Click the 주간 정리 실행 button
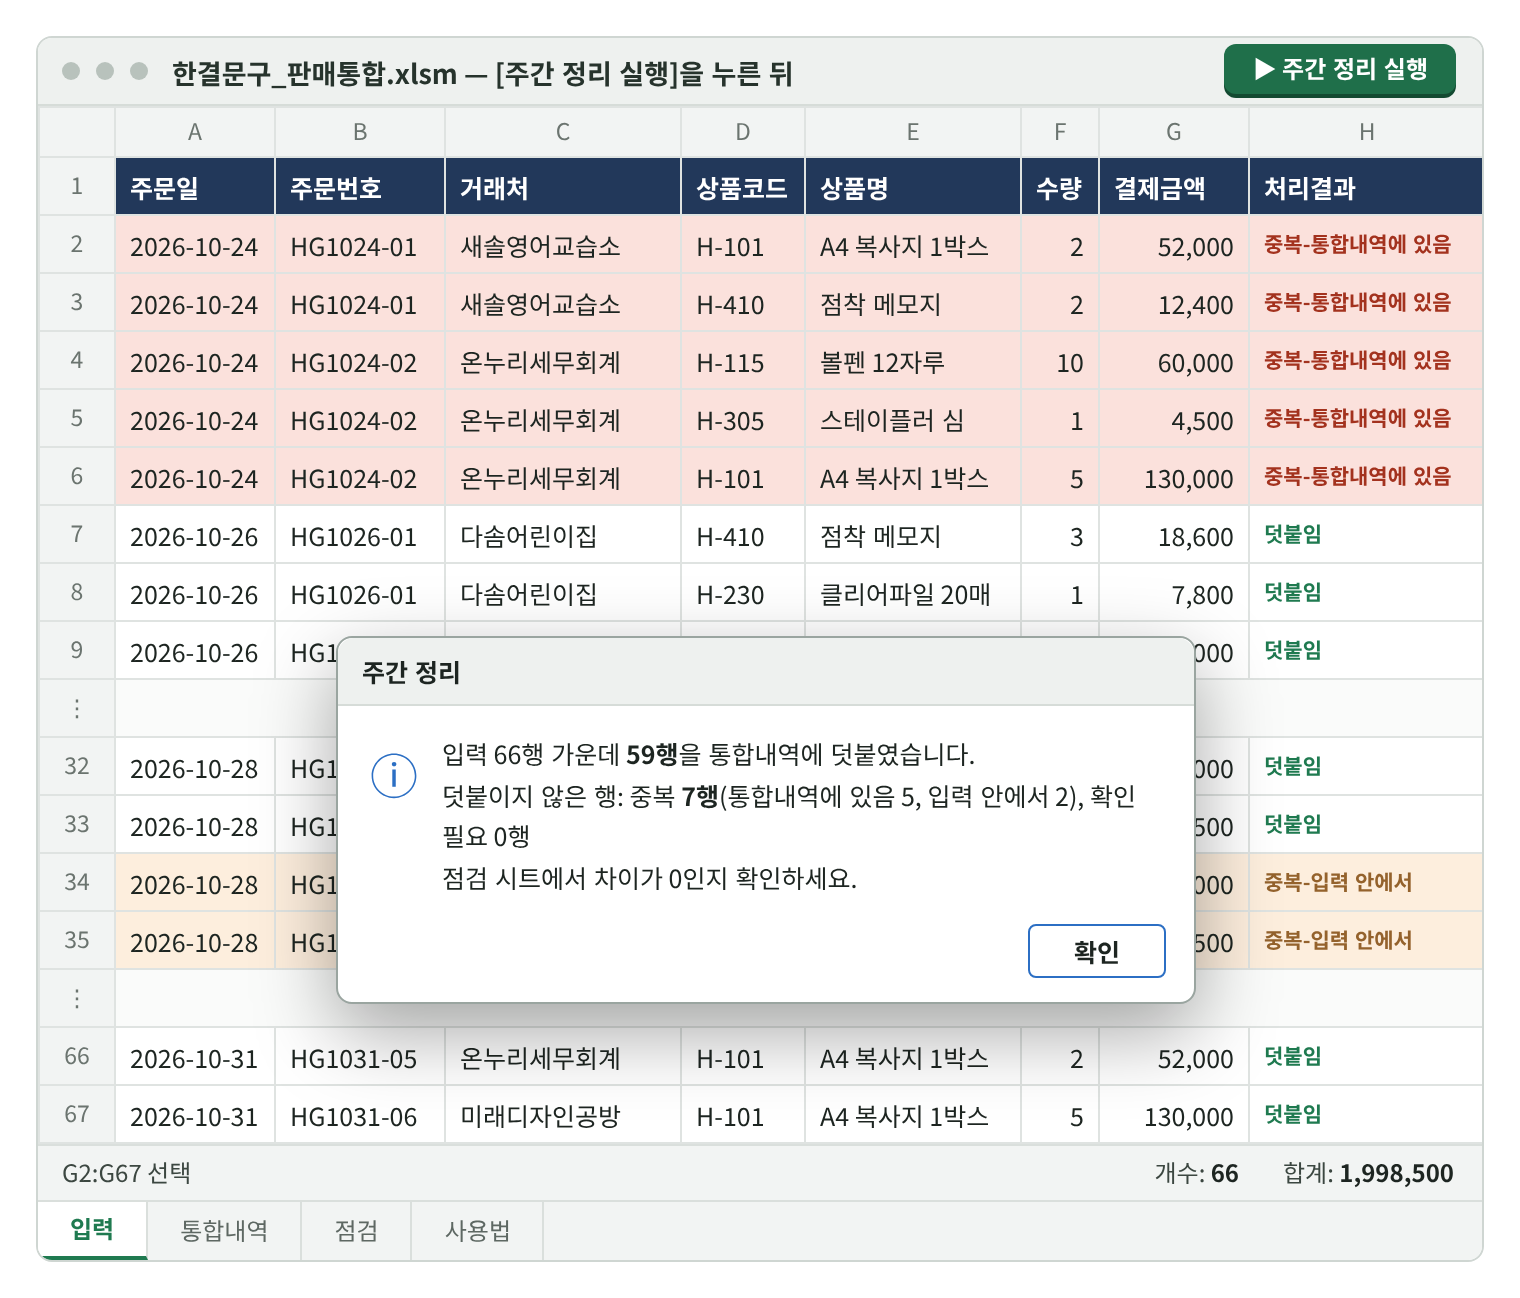The image size is (1520, 1298). 1339,70
